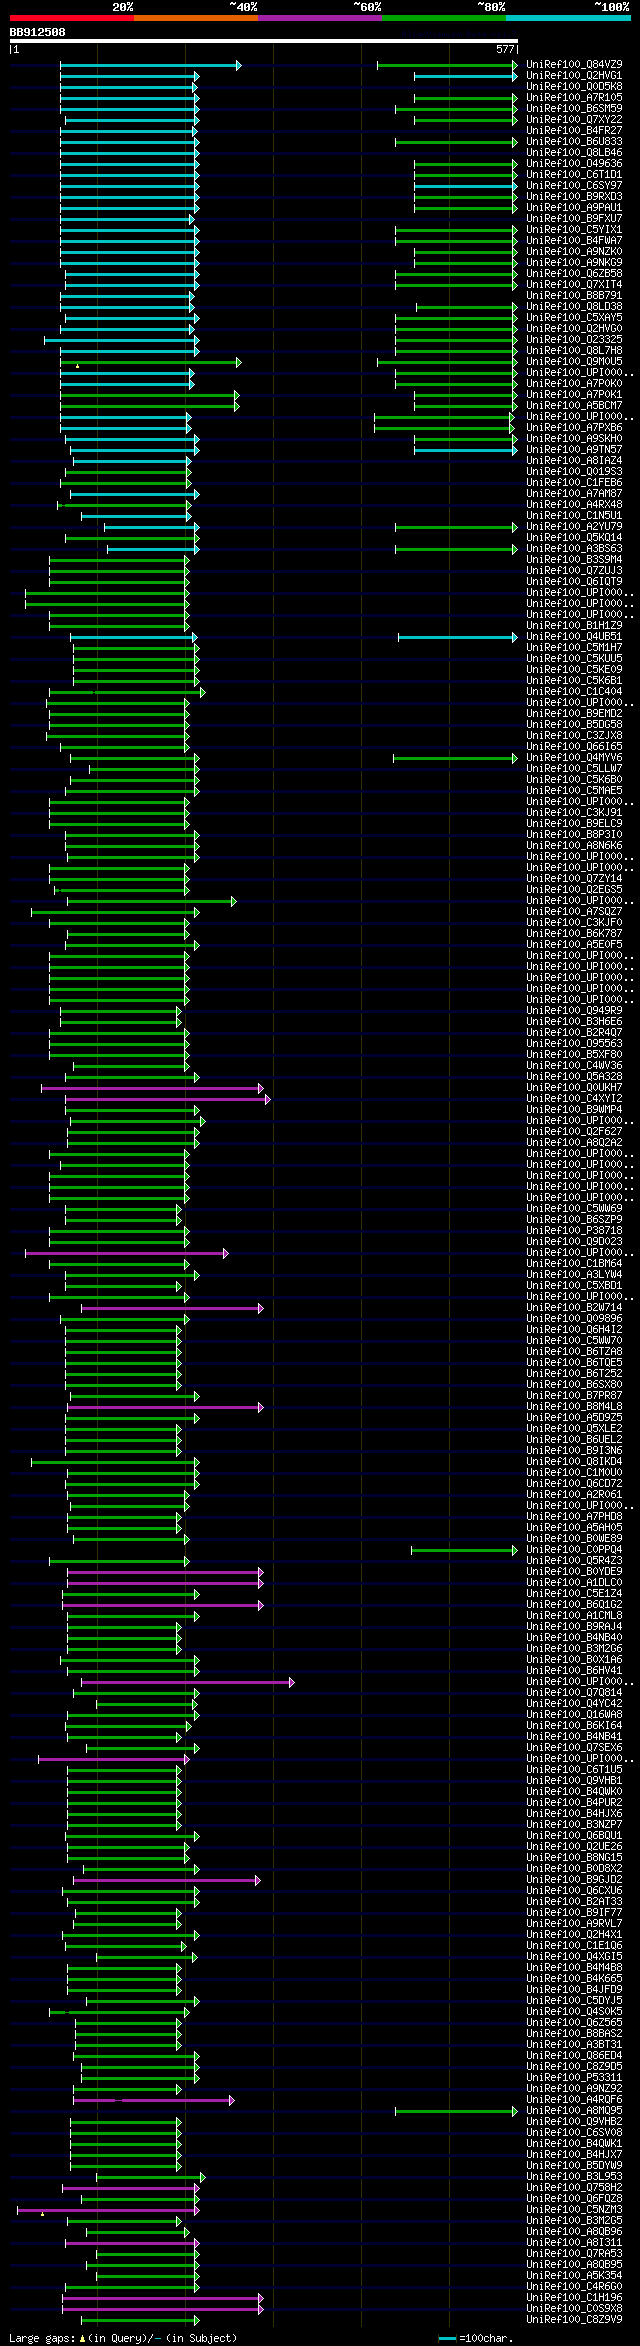This screenshot has height=2346, width=640.
Task: Select hit UniRef100_Q0D5K8
Action: tap(574, 87)
